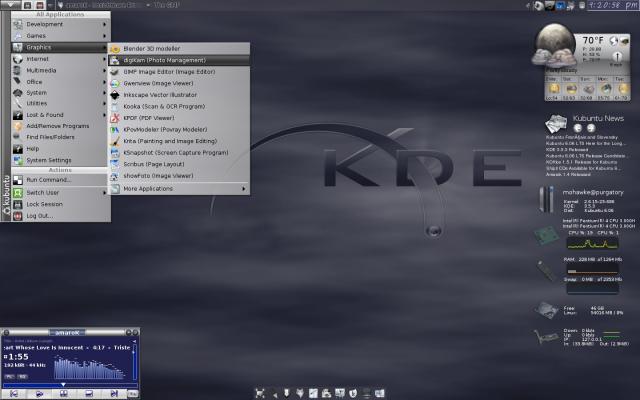Viewport: 640px width, 400px height.
Task: Click the fox-head icon in bottom dock
Action: [300, 393]
